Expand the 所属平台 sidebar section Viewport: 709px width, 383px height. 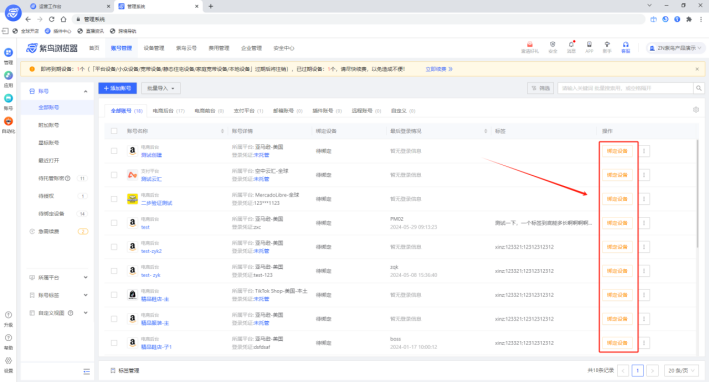click(x=85, y=278)
